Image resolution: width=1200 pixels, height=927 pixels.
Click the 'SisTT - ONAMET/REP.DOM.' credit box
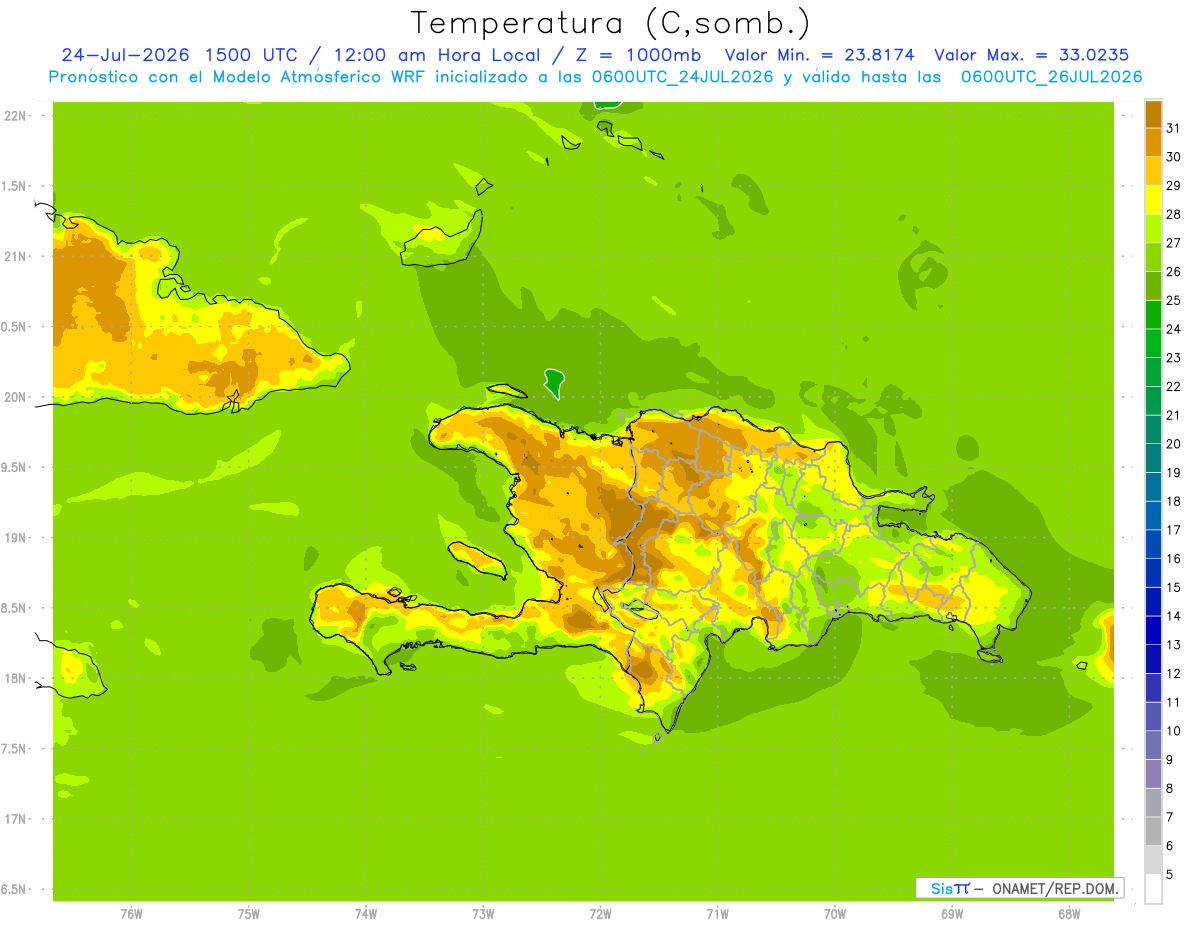point(1020,888)
